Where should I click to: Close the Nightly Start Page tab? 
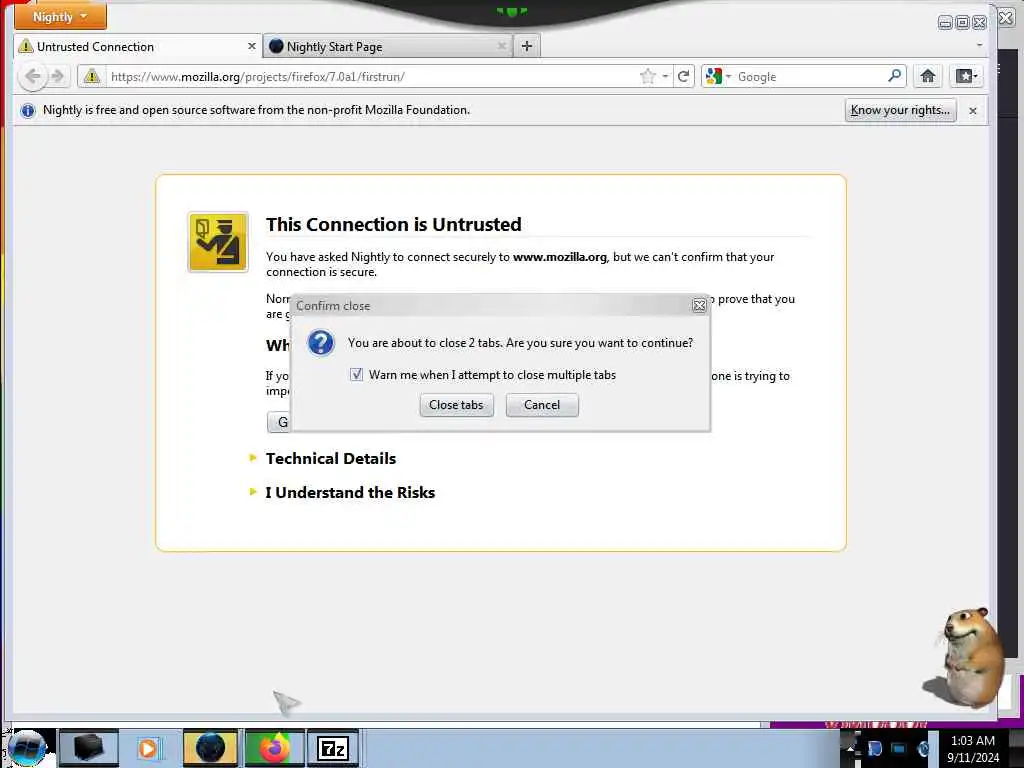coord(502,46)
